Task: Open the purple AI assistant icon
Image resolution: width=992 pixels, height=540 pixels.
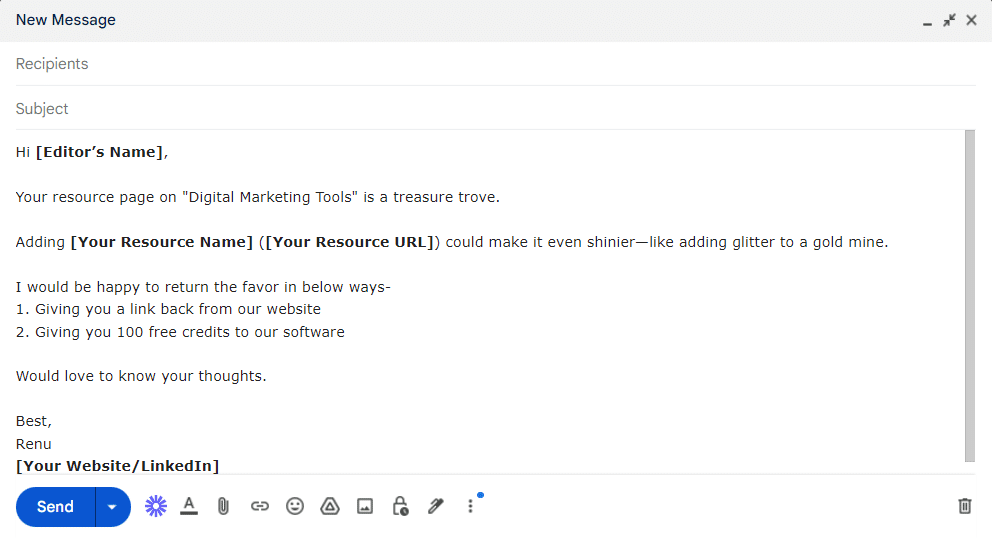Action: click(x=155, y=506)
